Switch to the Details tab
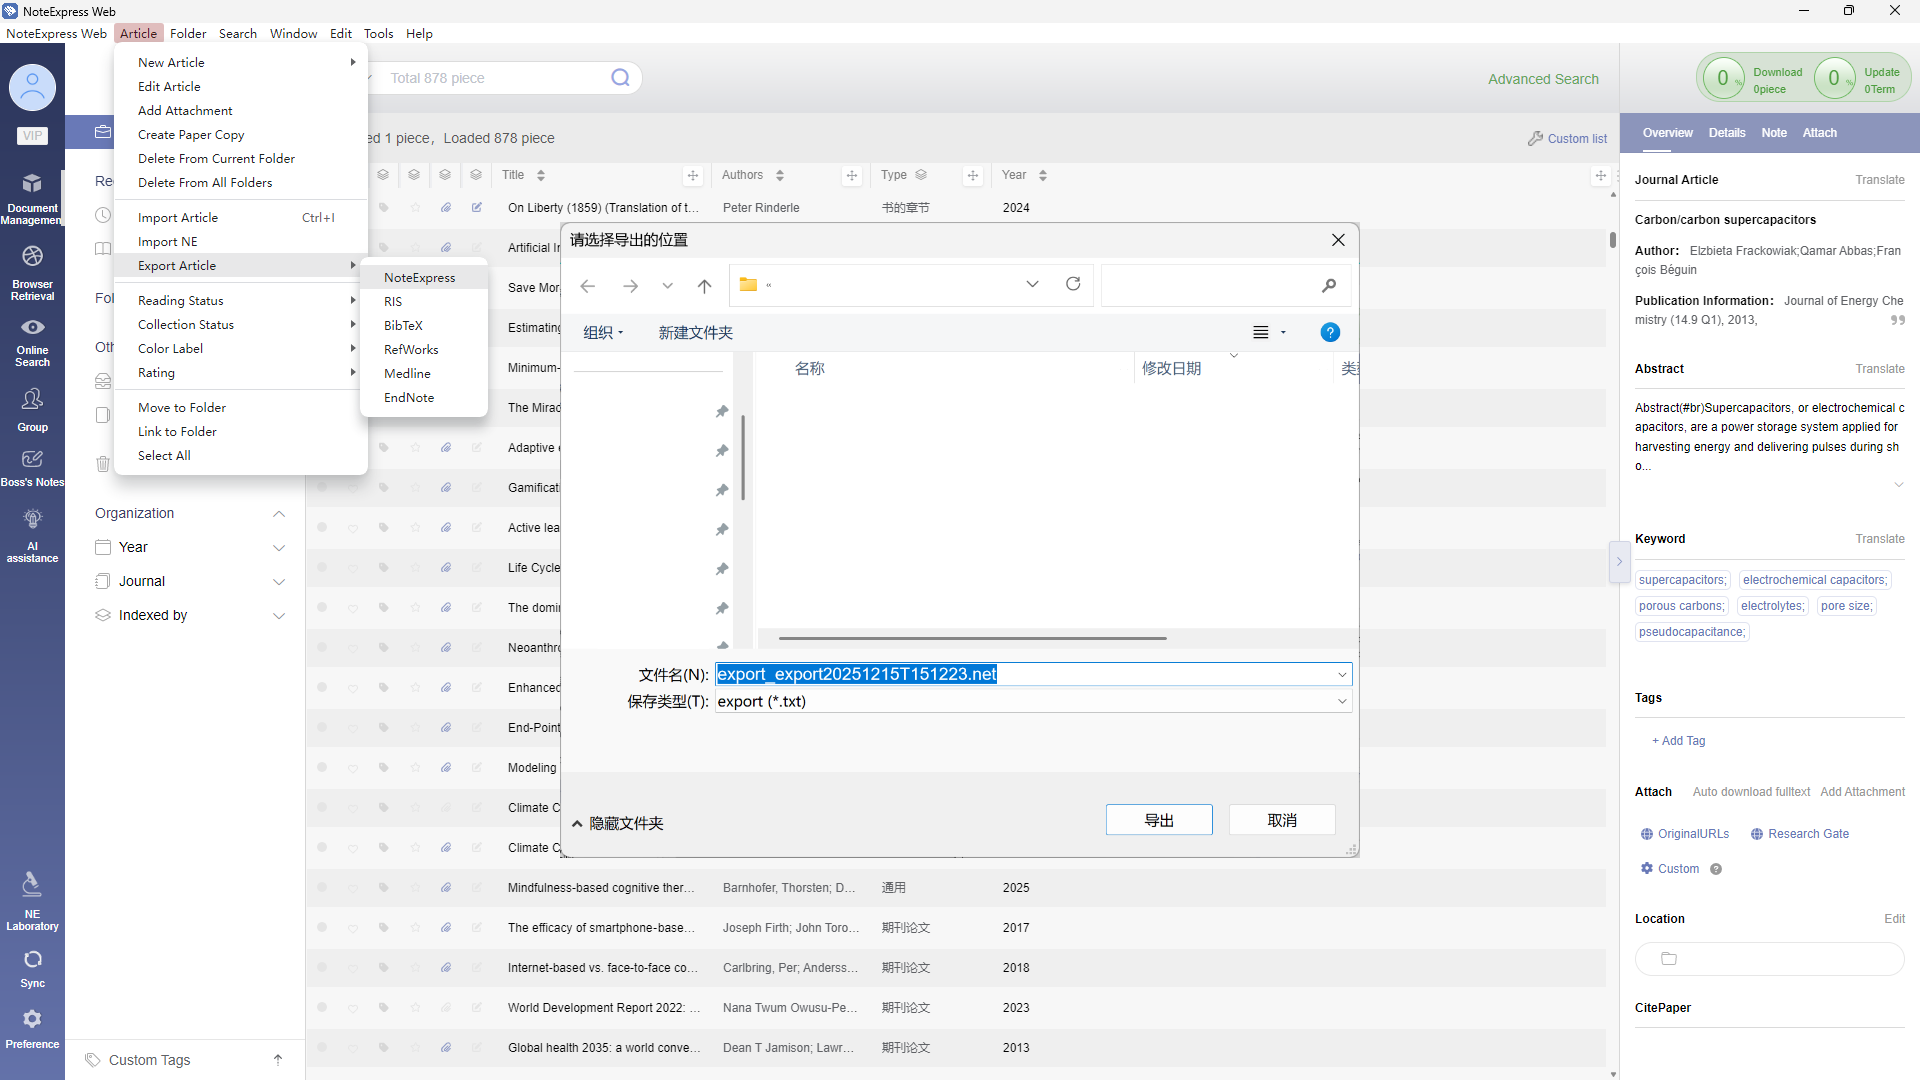Viewport: 1920px width, 1080px height. click(x=1726, y=133)
